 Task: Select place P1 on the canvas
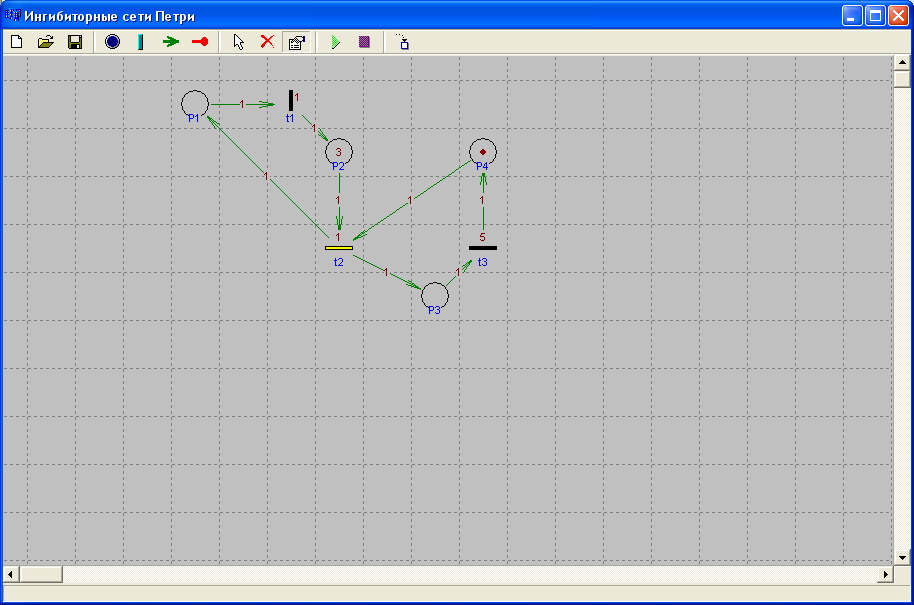pos(195,104)
